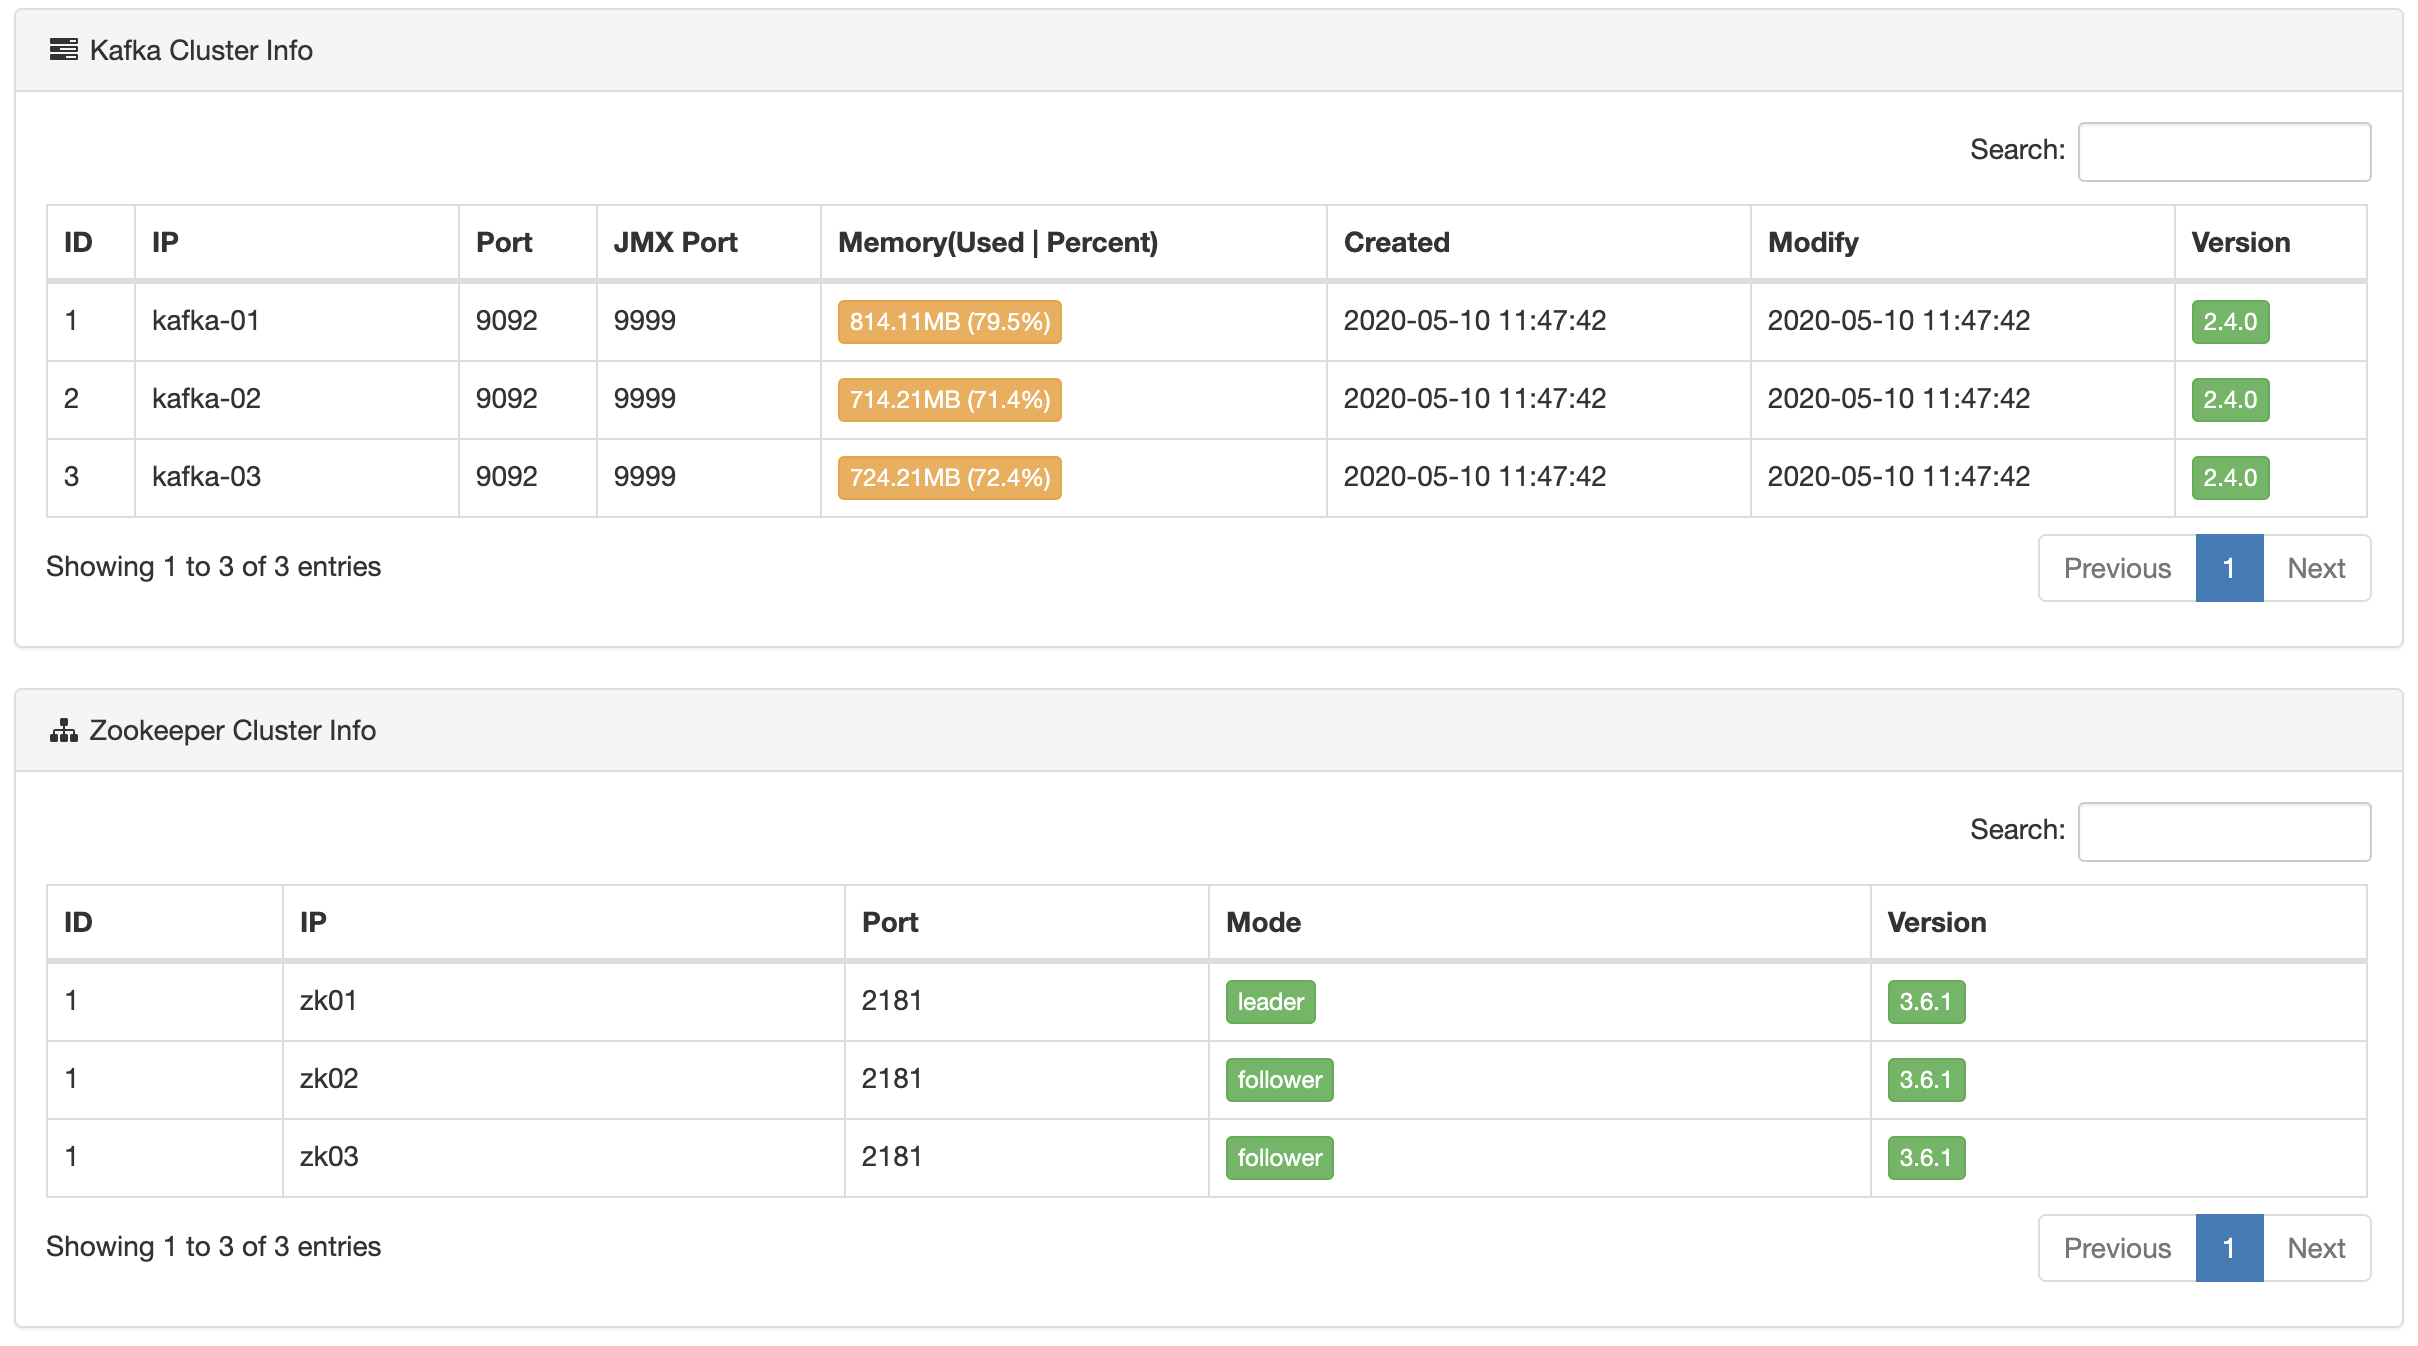The width and height of the screenshot is (2418, 1346).
Task: Click the Zookeeper Cluster Info sitemap icon
Action: pyautogui.click(x=63, y=731)
